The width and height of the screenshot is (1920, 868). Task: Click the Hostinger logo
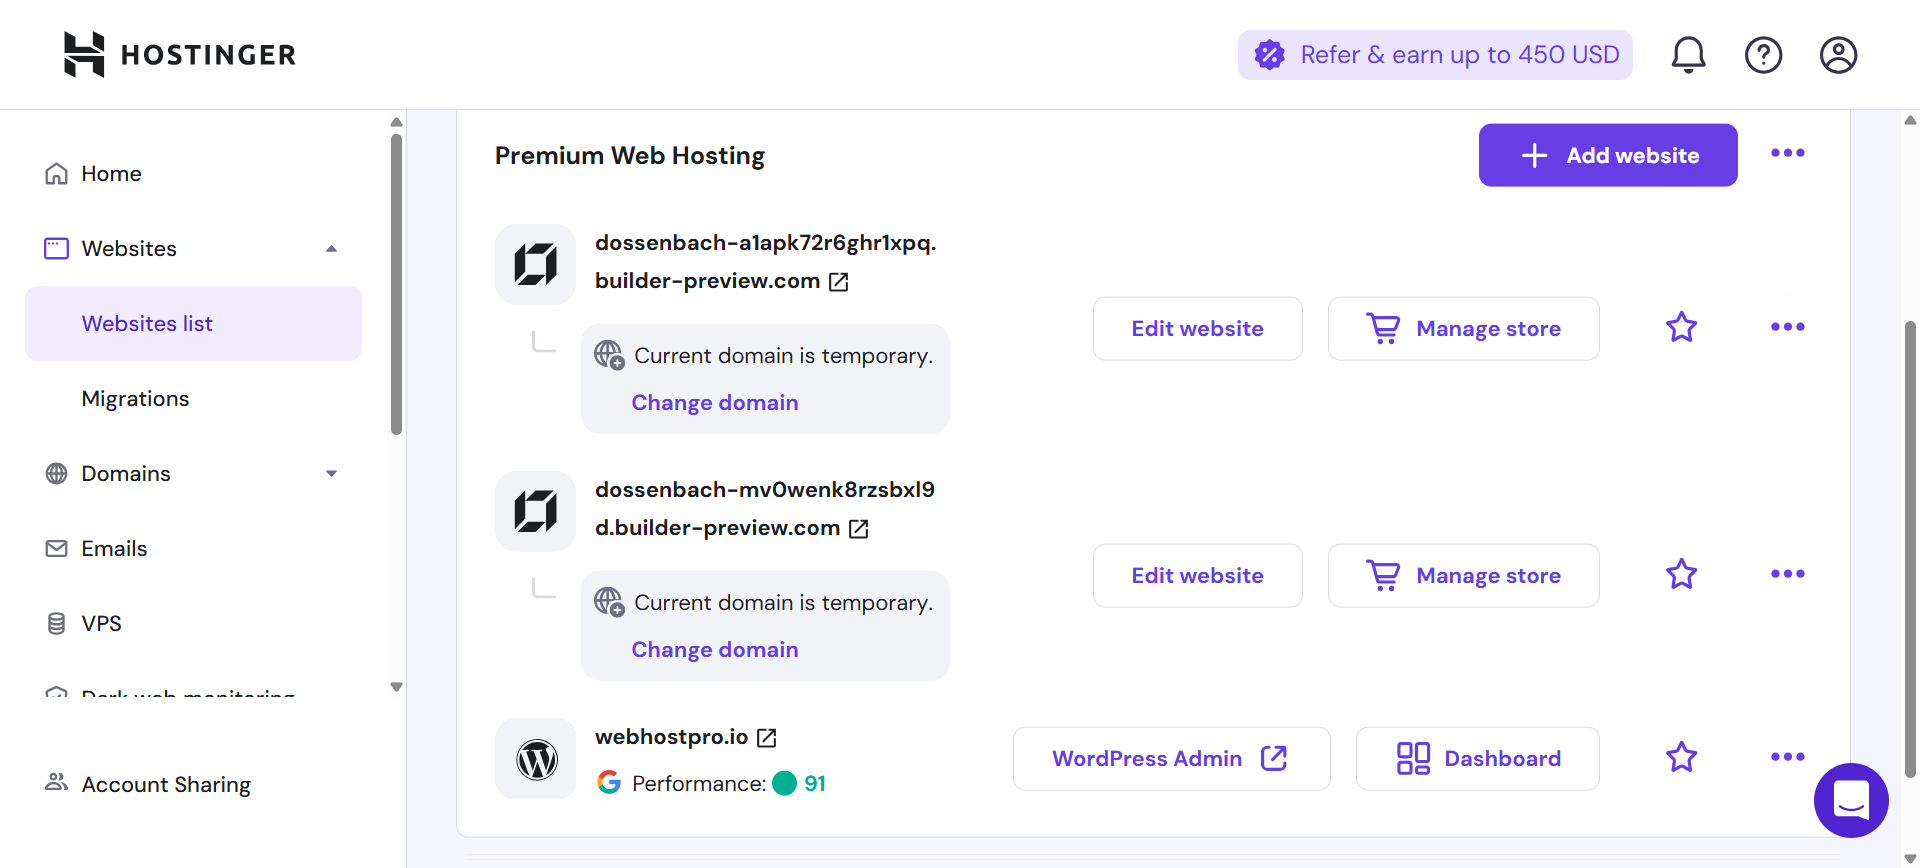(x=180, y=54)
